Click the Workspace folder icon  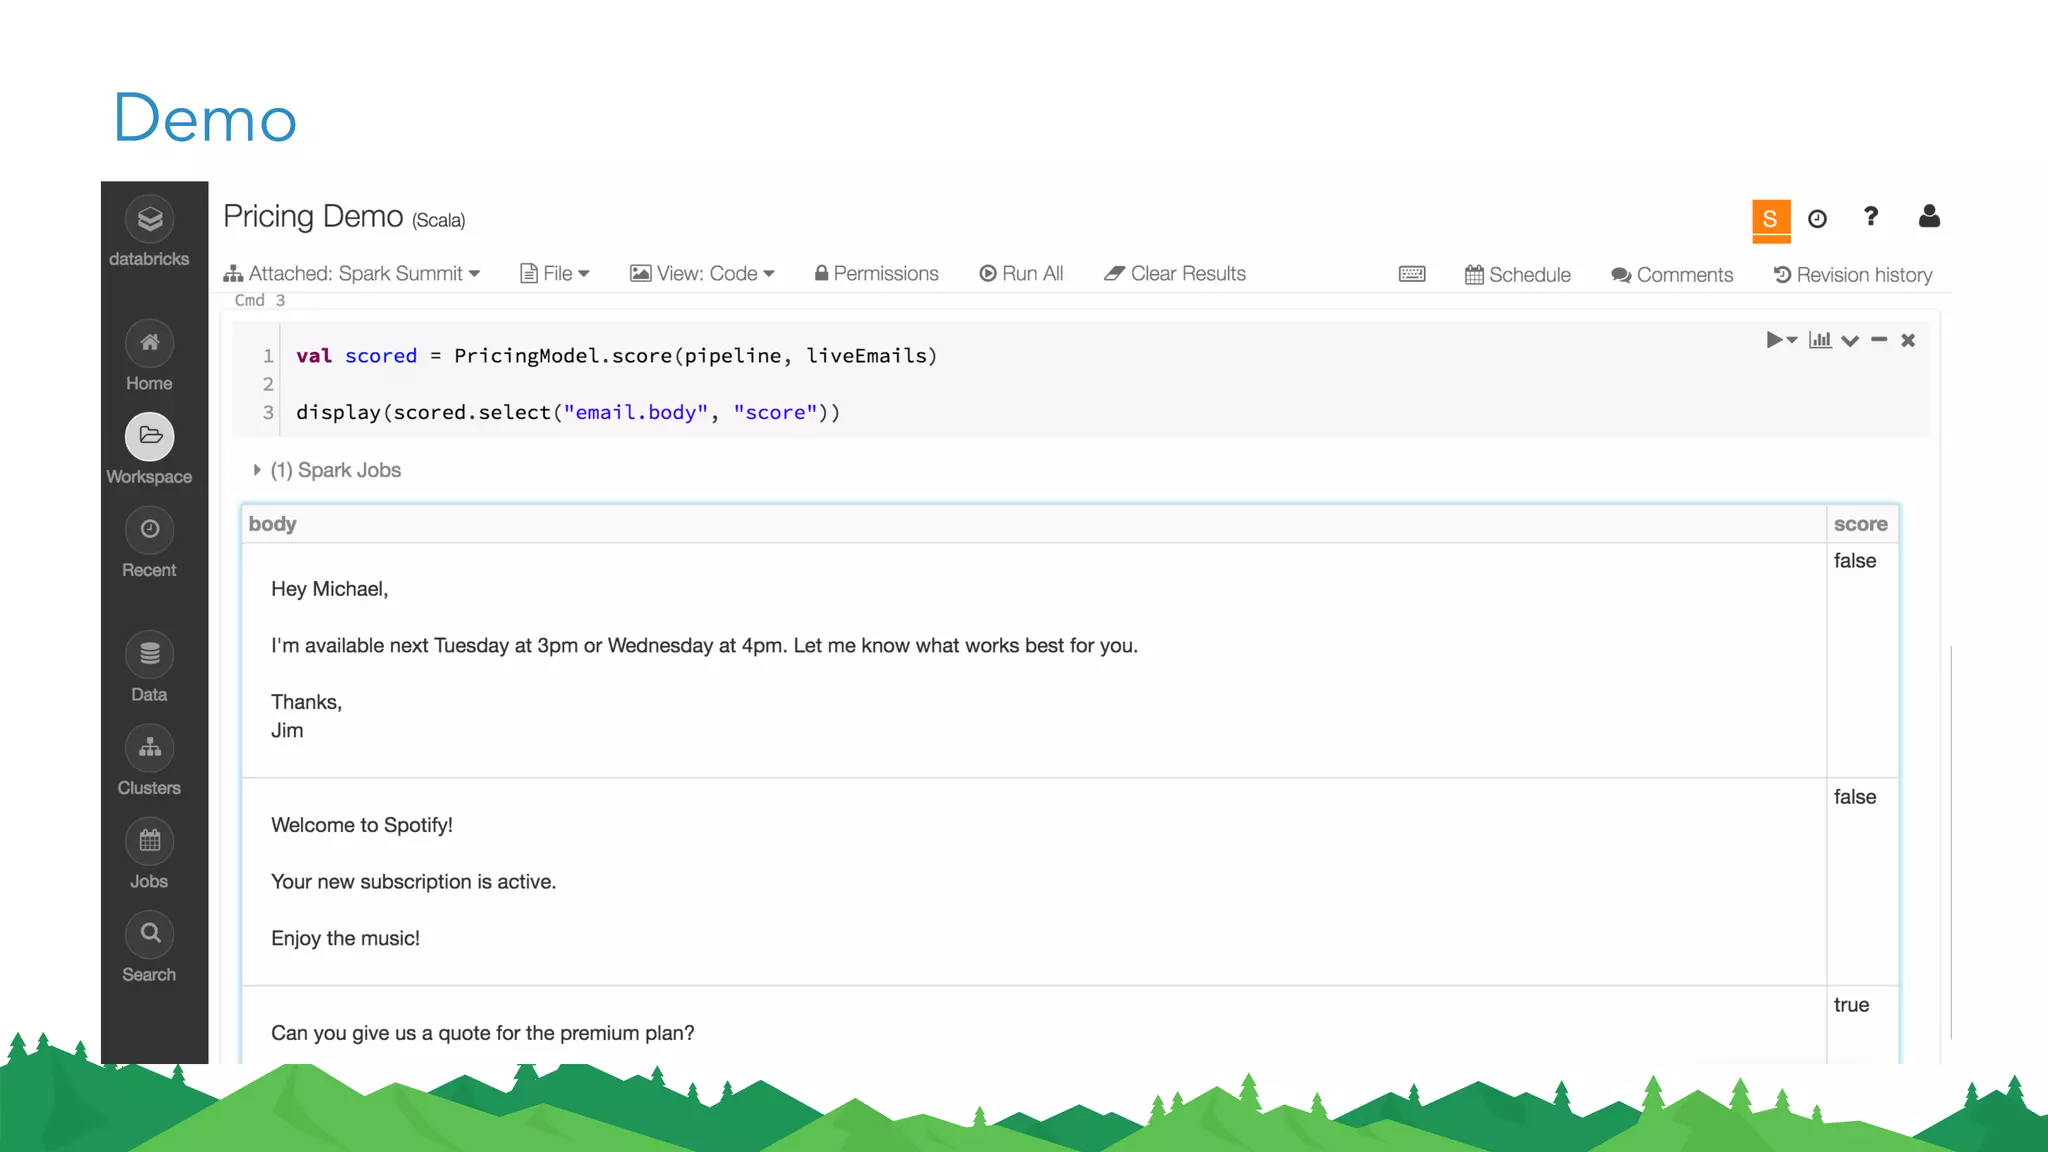[x=149, y=436]
